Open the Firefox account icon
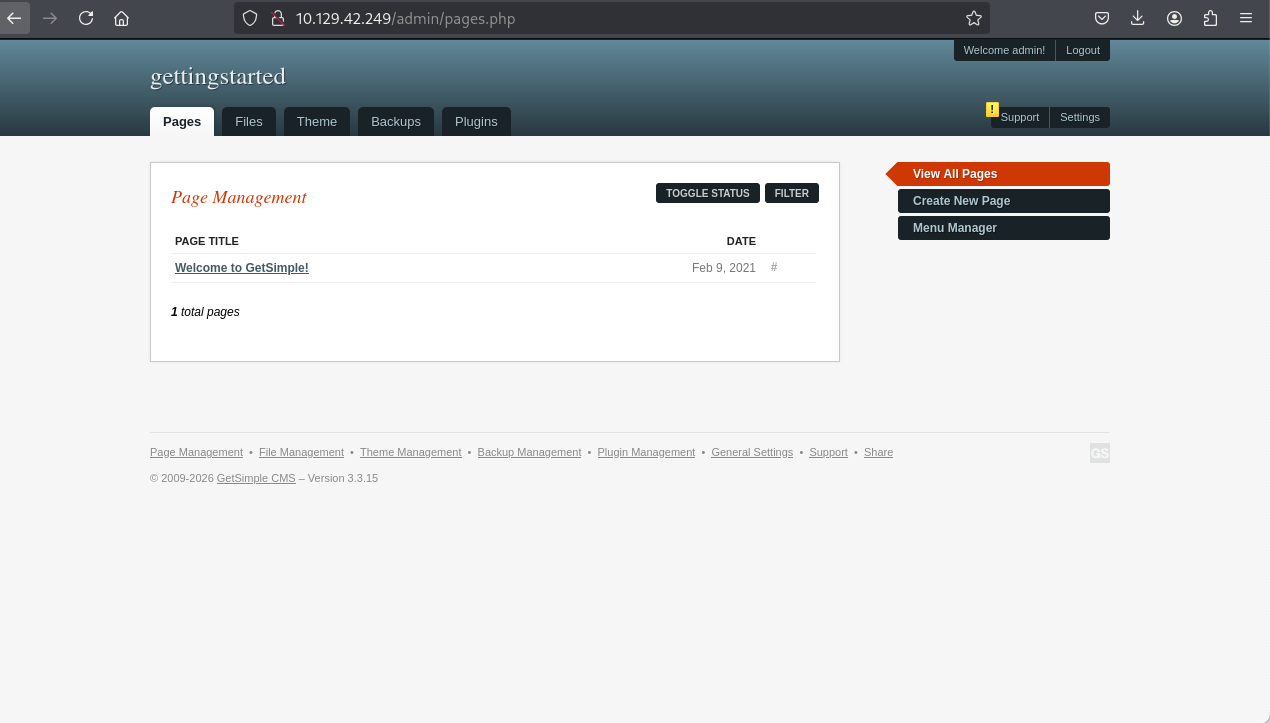1270x723 pixels. 1175,18
